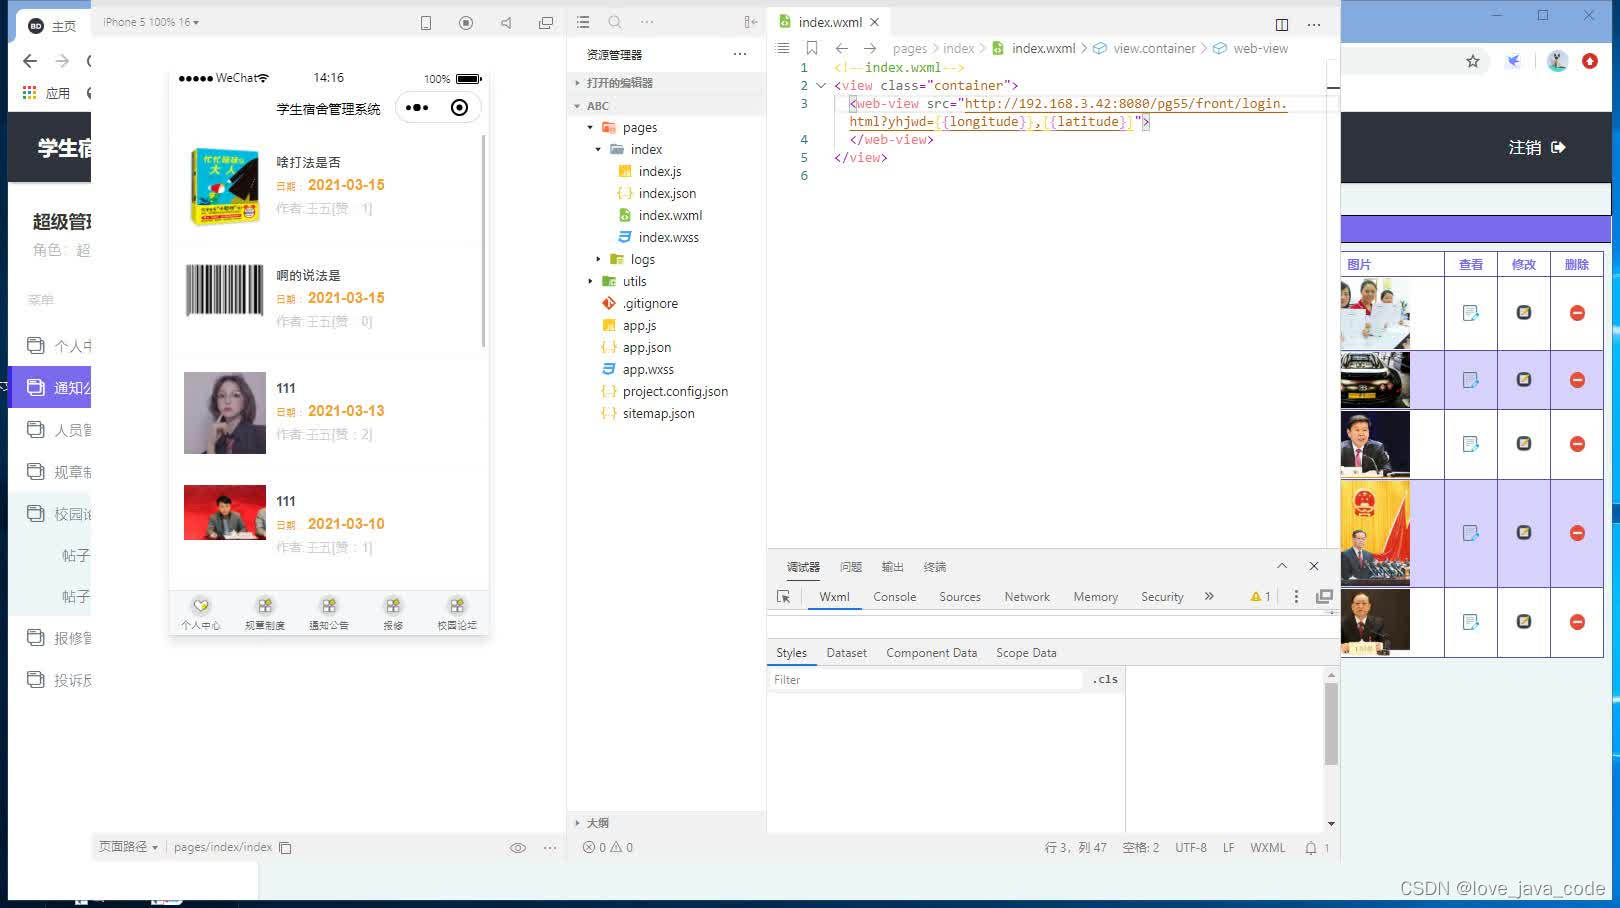The image size is (1620, 908).
Task: Fold the view container code block
Action: 821,86
